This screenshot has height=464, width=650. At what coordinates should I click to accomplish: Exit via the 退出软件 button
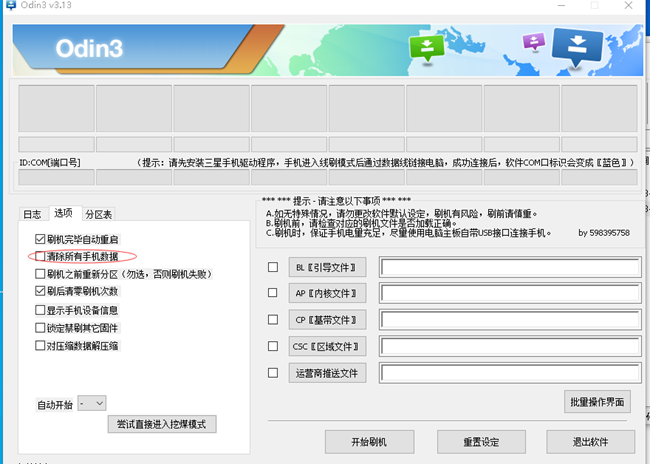click(x=591, y=442)
